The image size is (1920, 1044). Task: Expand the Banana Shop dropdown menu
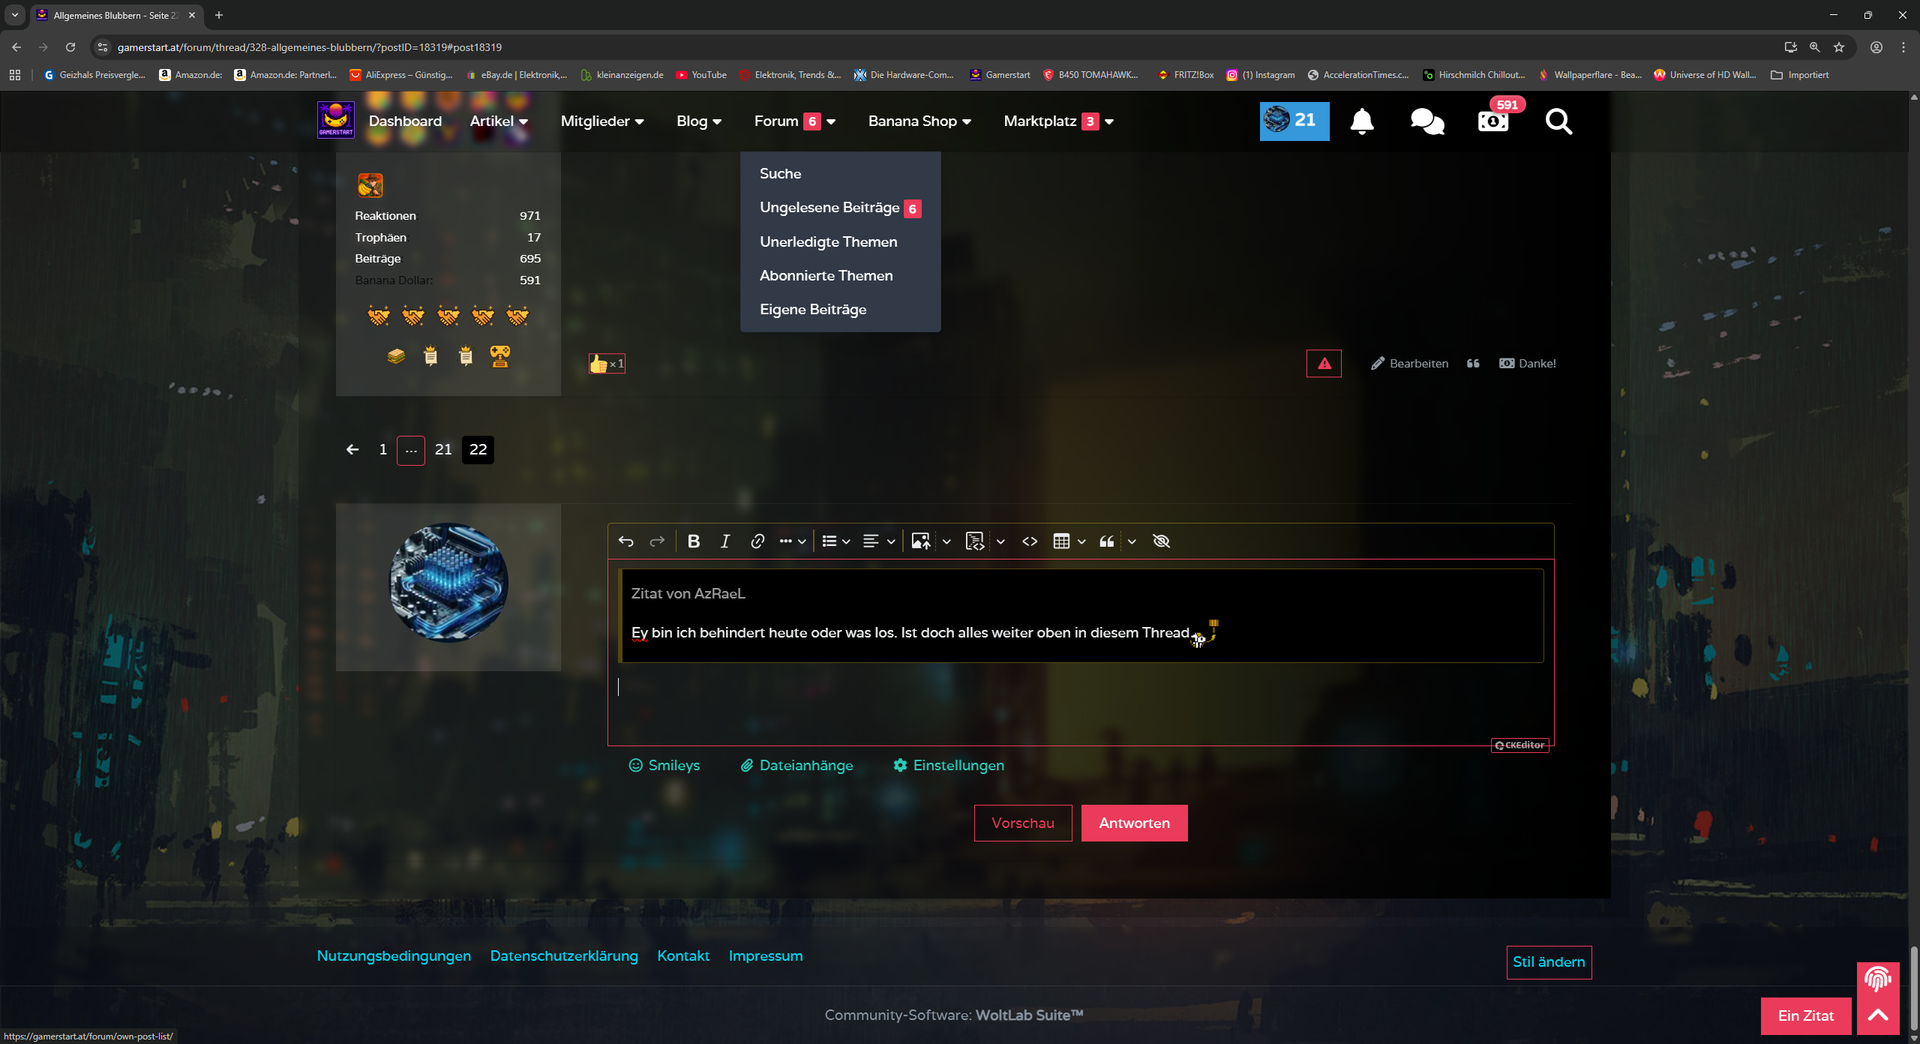point(919,121)
